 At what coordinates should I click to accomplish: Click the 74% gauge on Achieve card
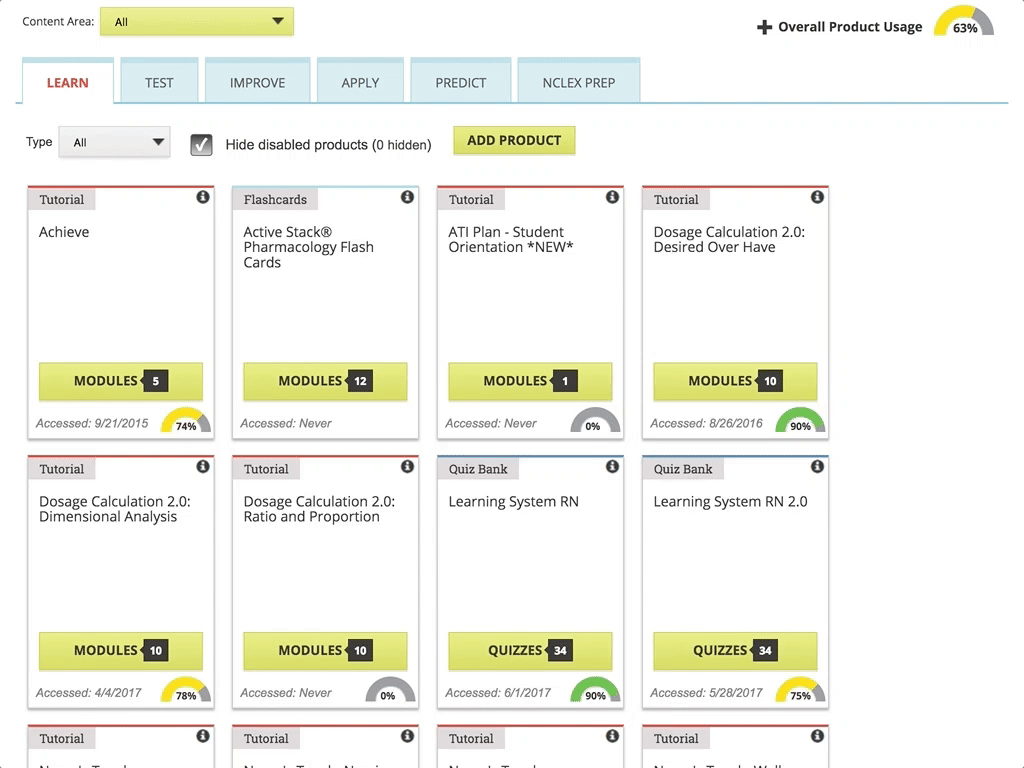coord(186,421)
